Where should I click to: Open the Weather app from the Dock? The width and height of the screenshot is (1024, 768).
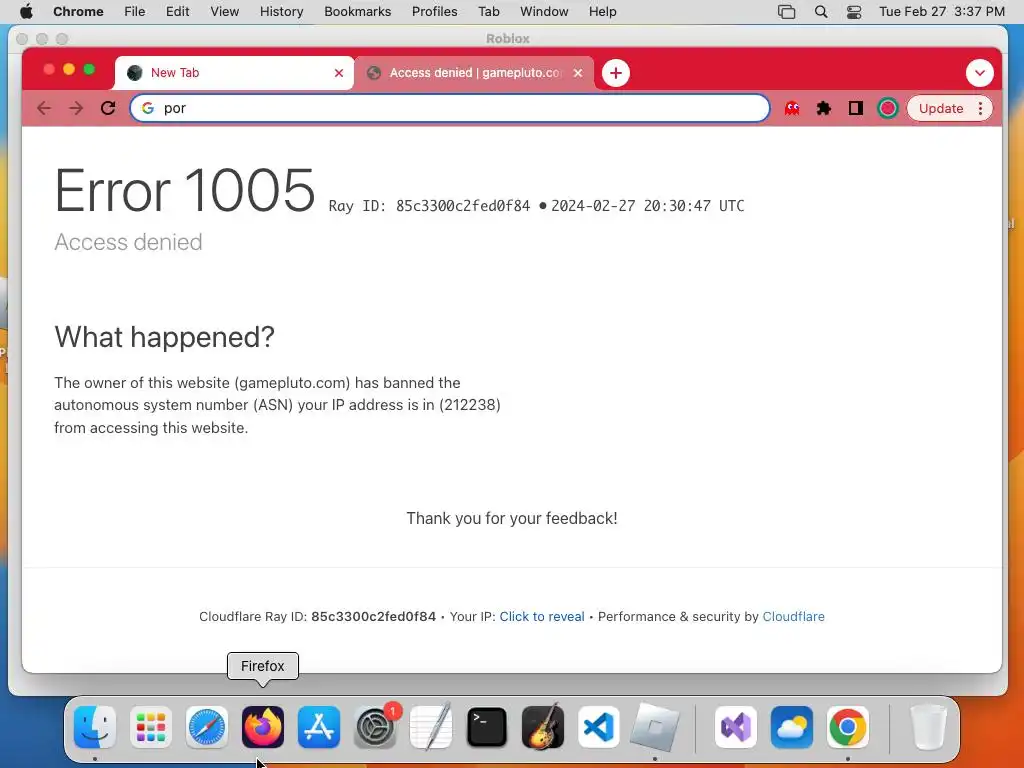tap(792, 727)
